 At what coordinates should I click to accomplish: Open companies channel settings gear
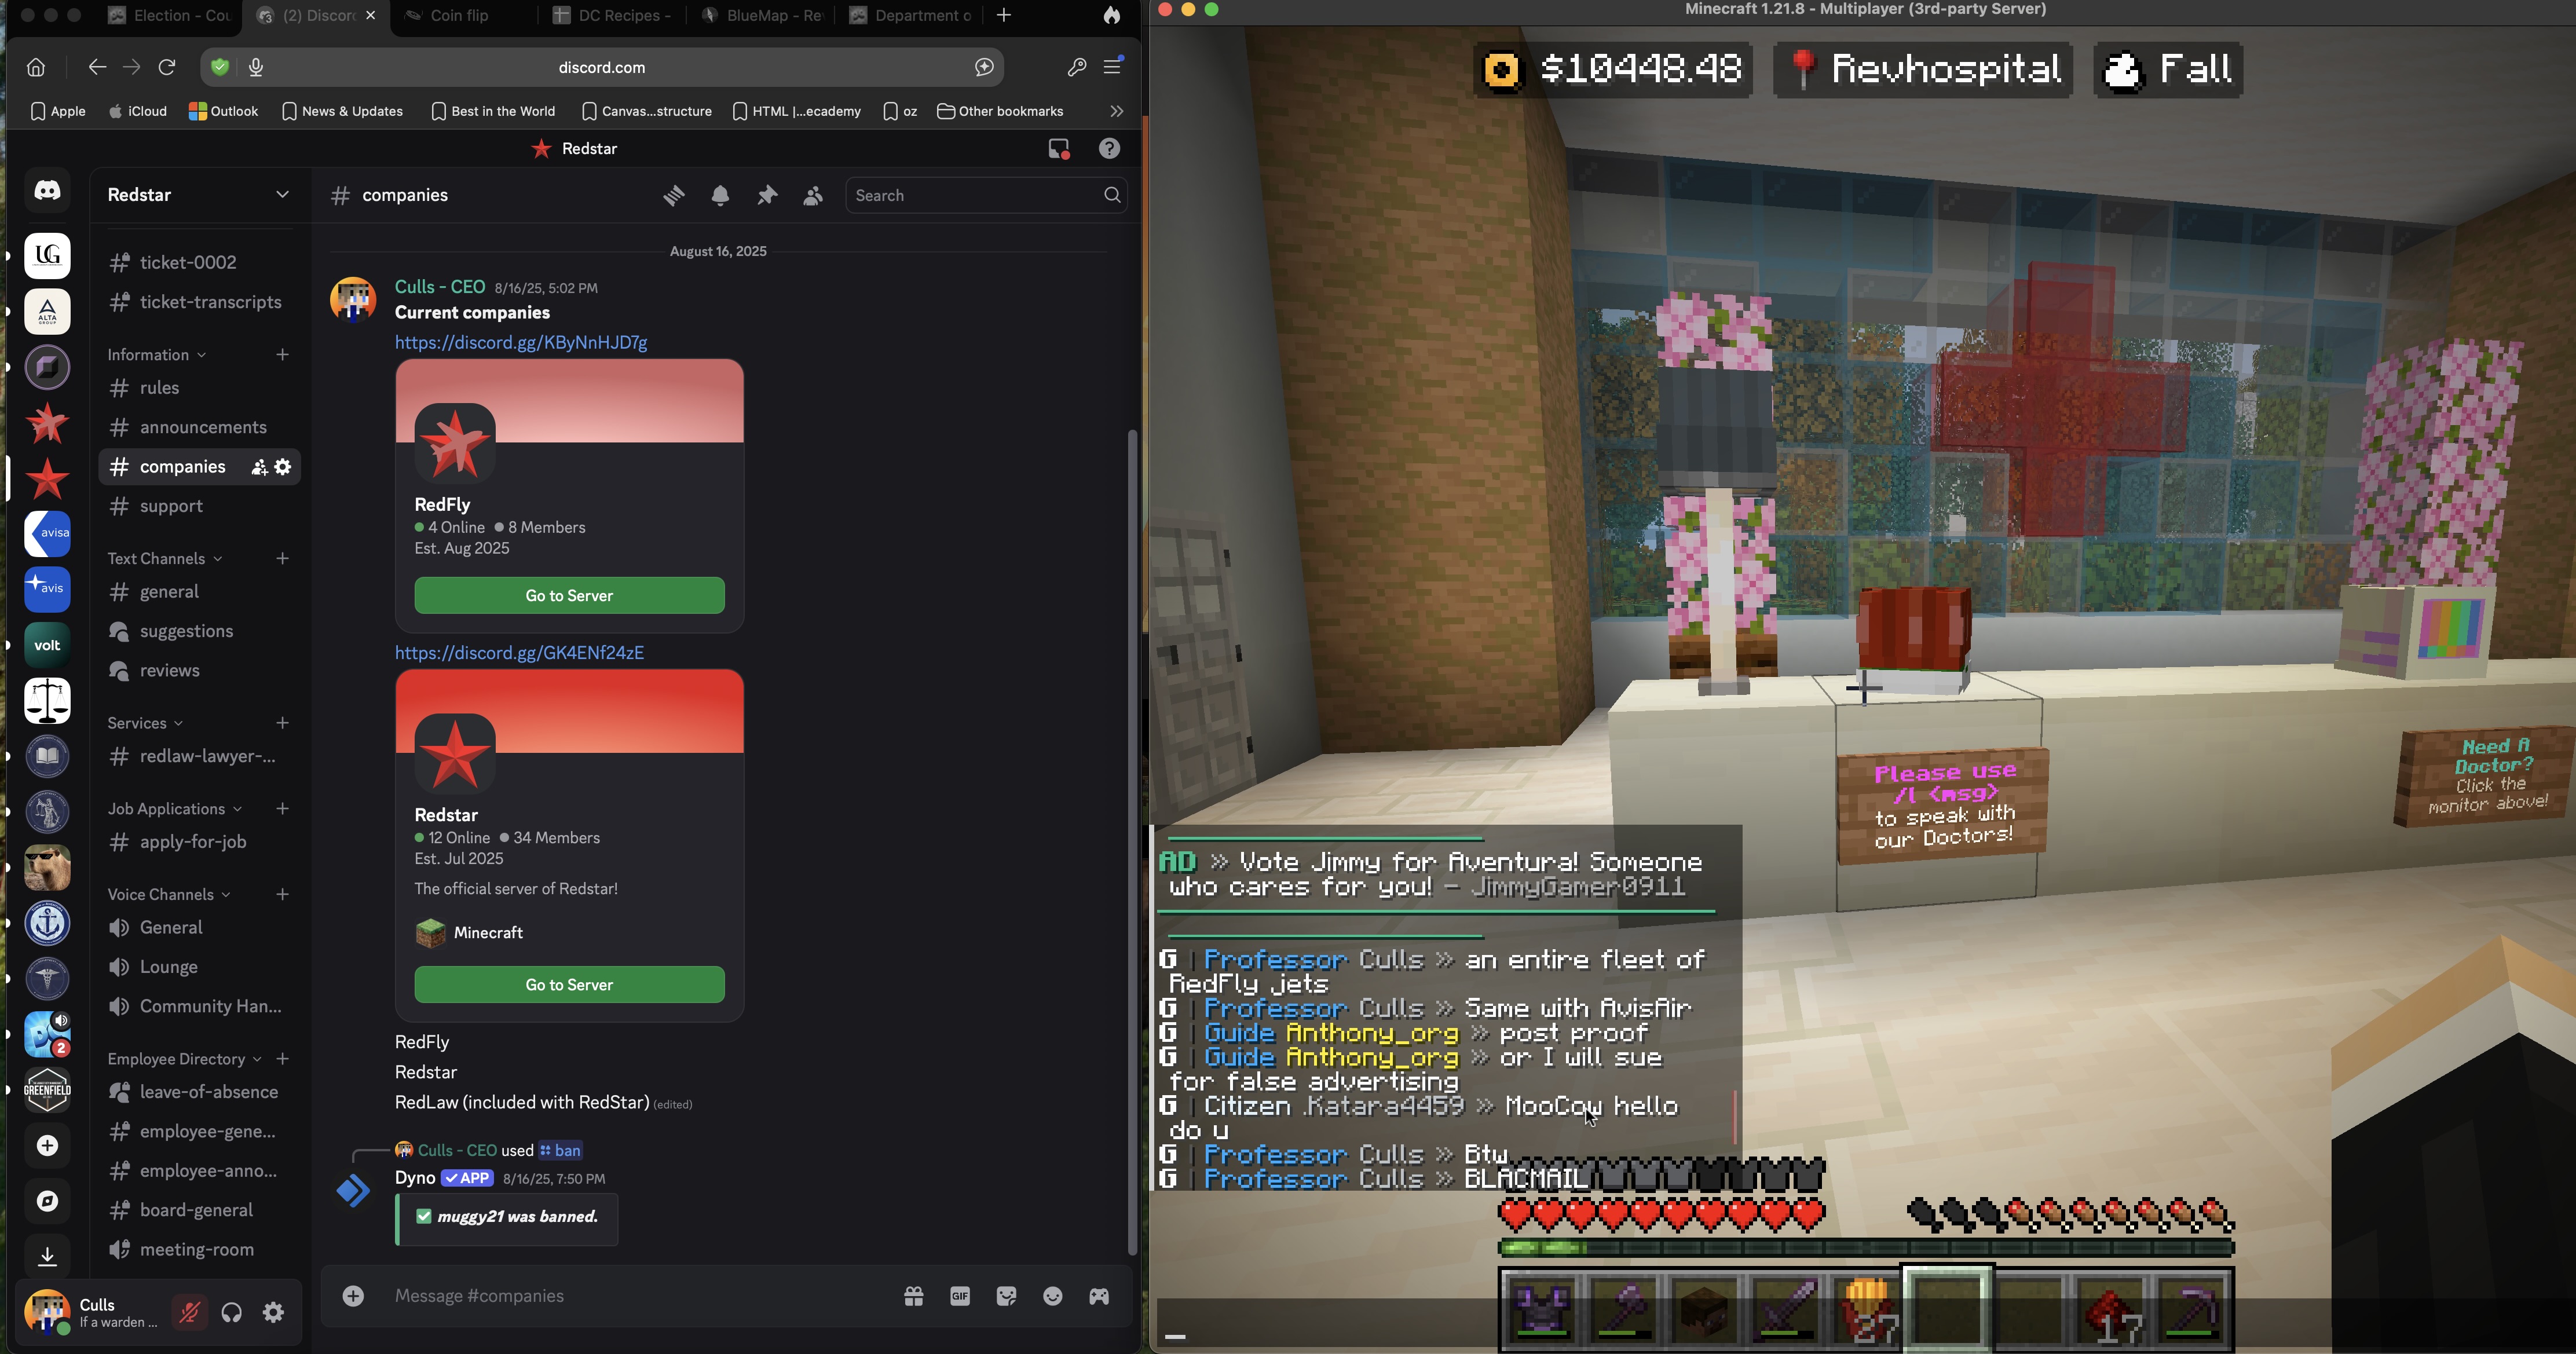click(x=283, y=467)
